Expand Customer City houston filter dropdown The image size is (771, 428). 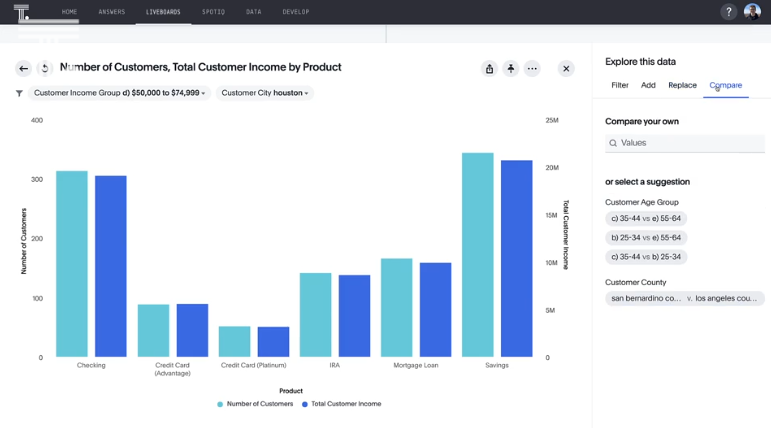(x=265, y=93)
